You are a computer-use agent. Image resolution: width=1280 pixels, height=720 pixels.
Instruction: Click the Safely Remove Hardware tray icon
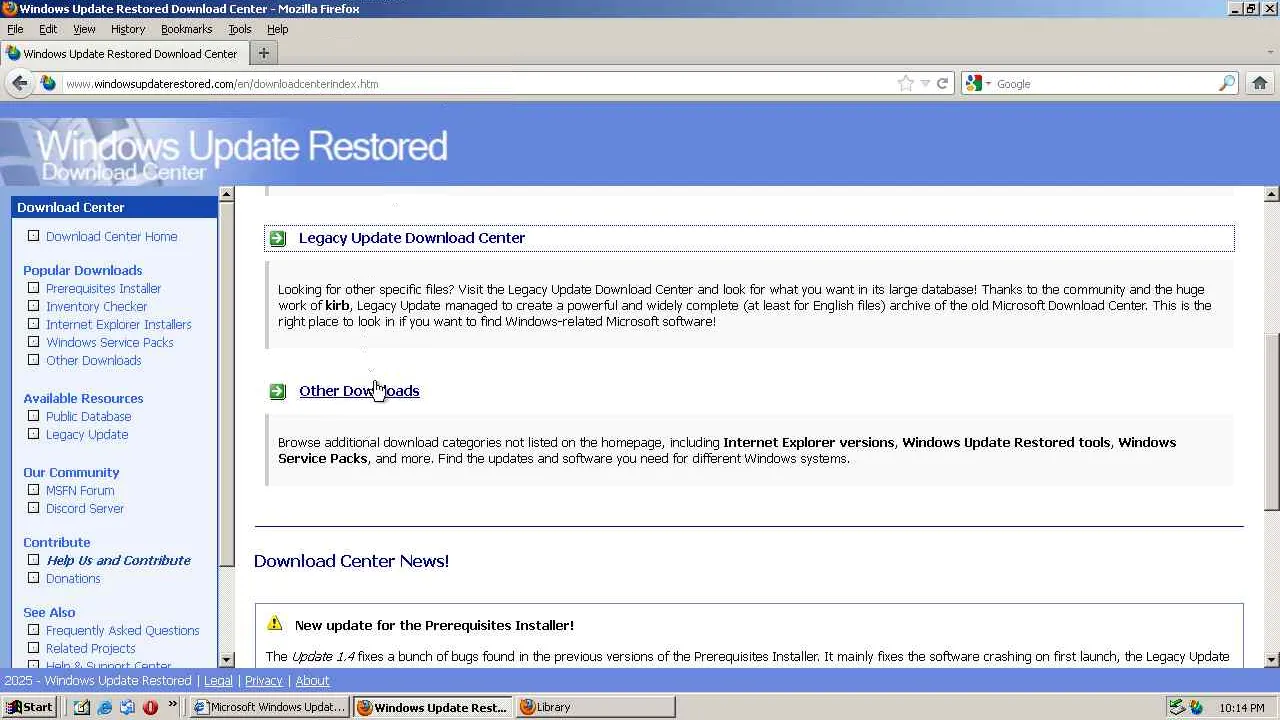click(1177, 707)
